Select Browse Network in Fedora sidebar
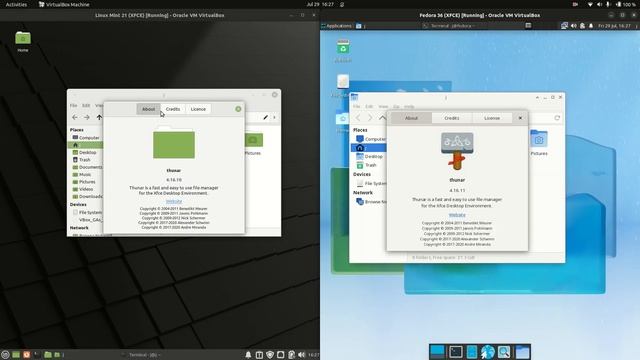Image resolution: width=640 pixels, height=360 pixels. coord(369,202)
